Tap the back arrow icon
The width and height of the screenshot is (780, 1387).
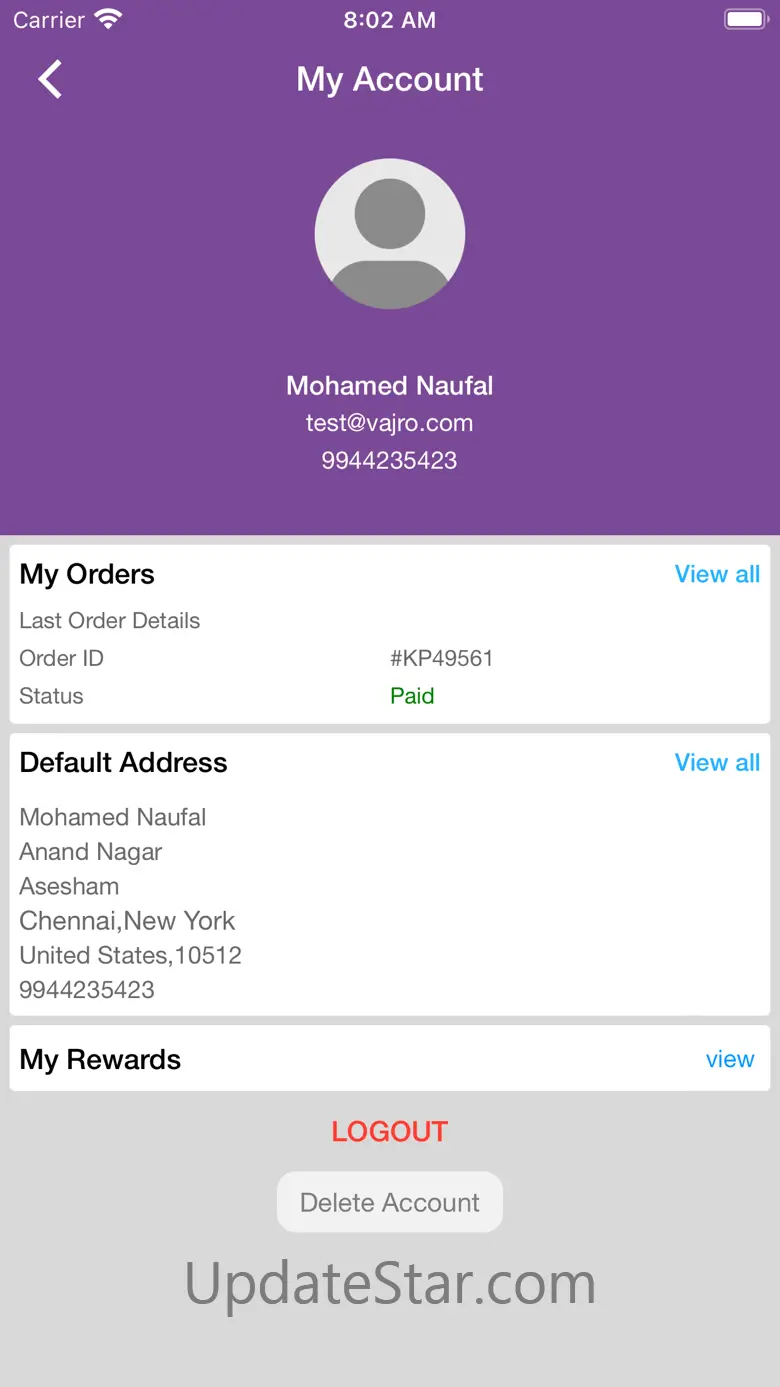click(50, 79)
